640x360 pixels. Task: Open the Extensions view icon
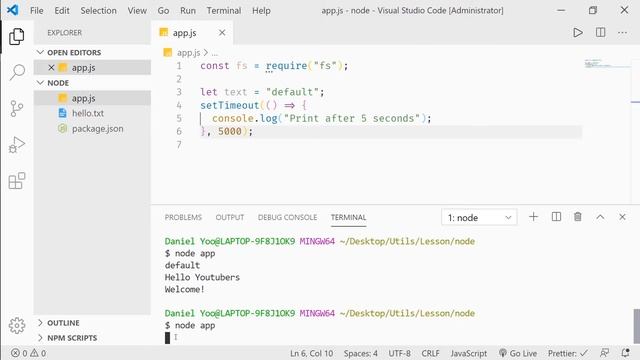point(17,180)
